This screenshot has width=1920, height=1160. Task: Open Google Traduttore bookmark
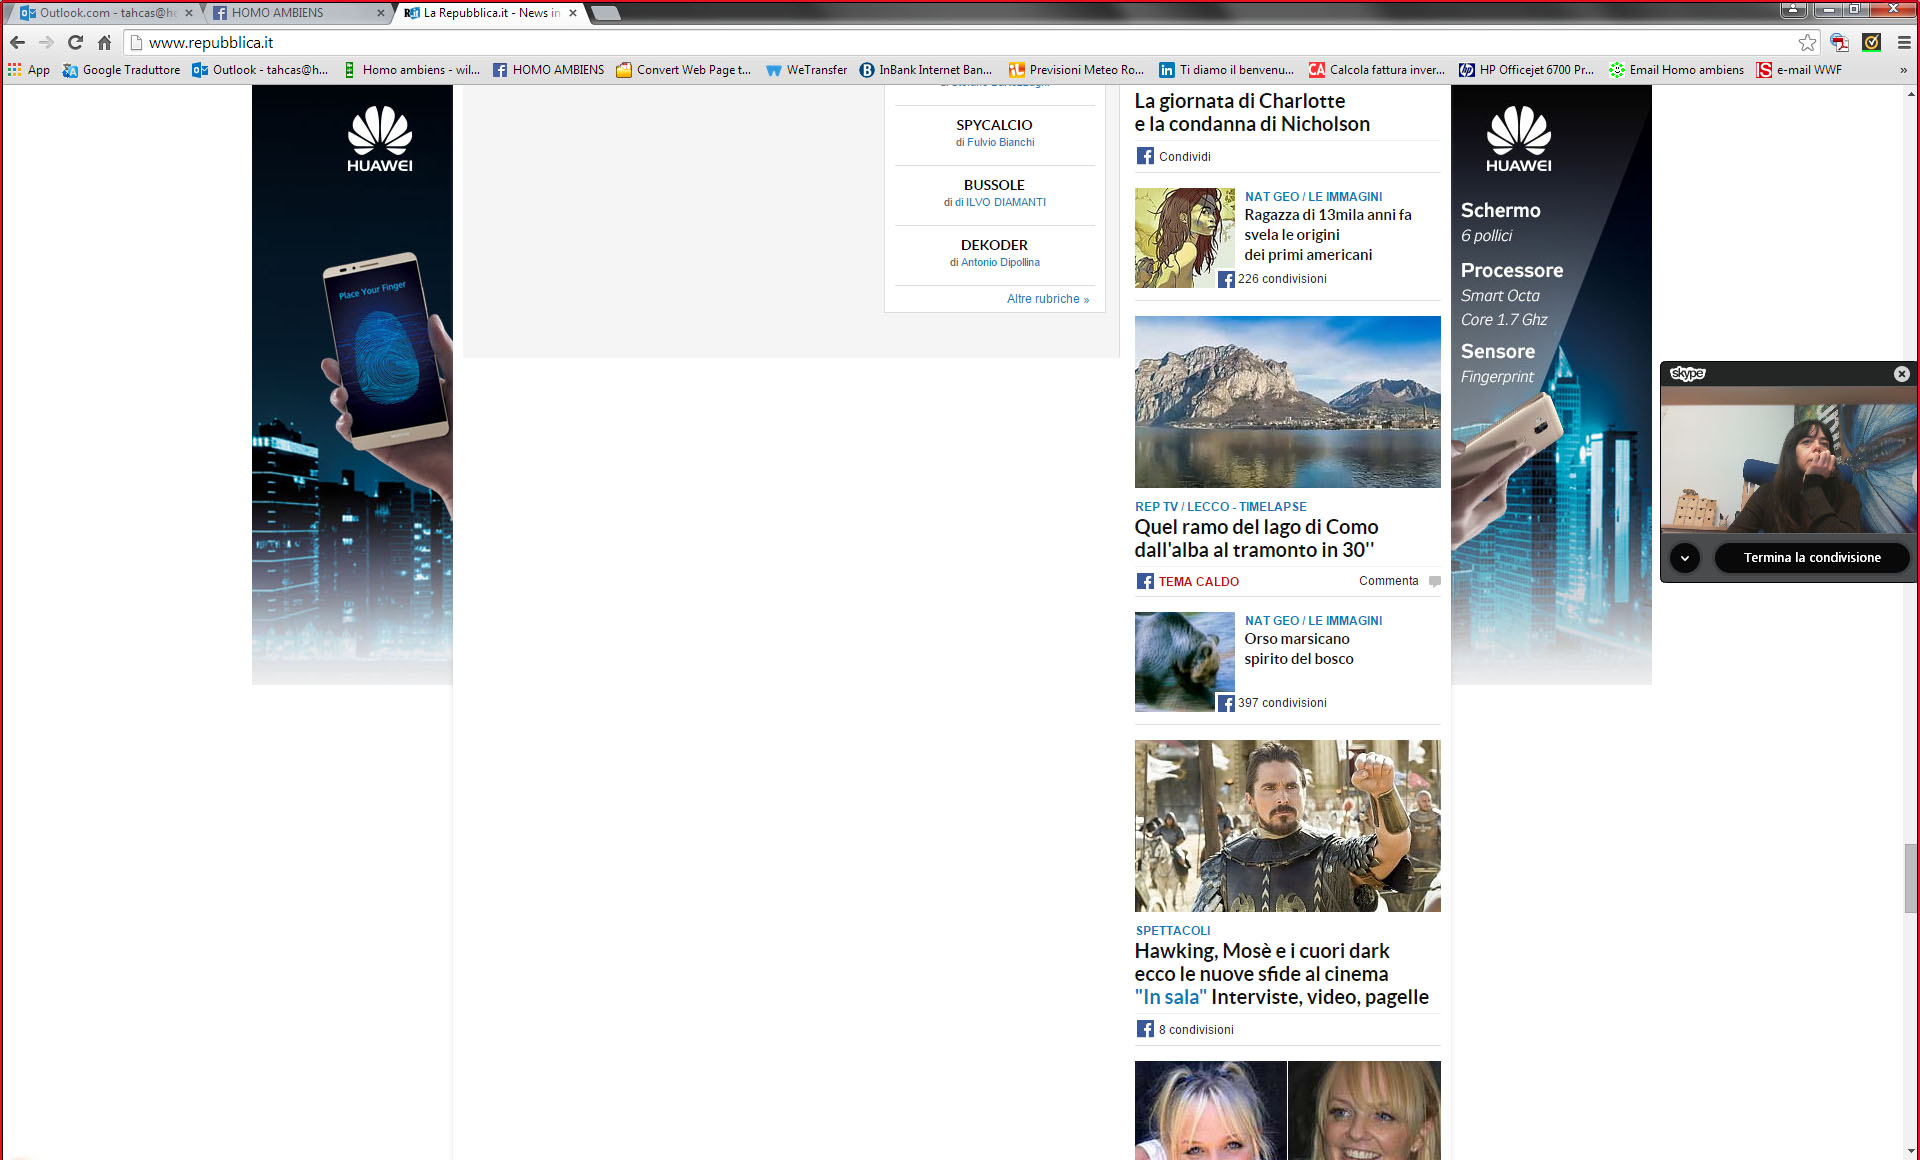pos(121,70)
